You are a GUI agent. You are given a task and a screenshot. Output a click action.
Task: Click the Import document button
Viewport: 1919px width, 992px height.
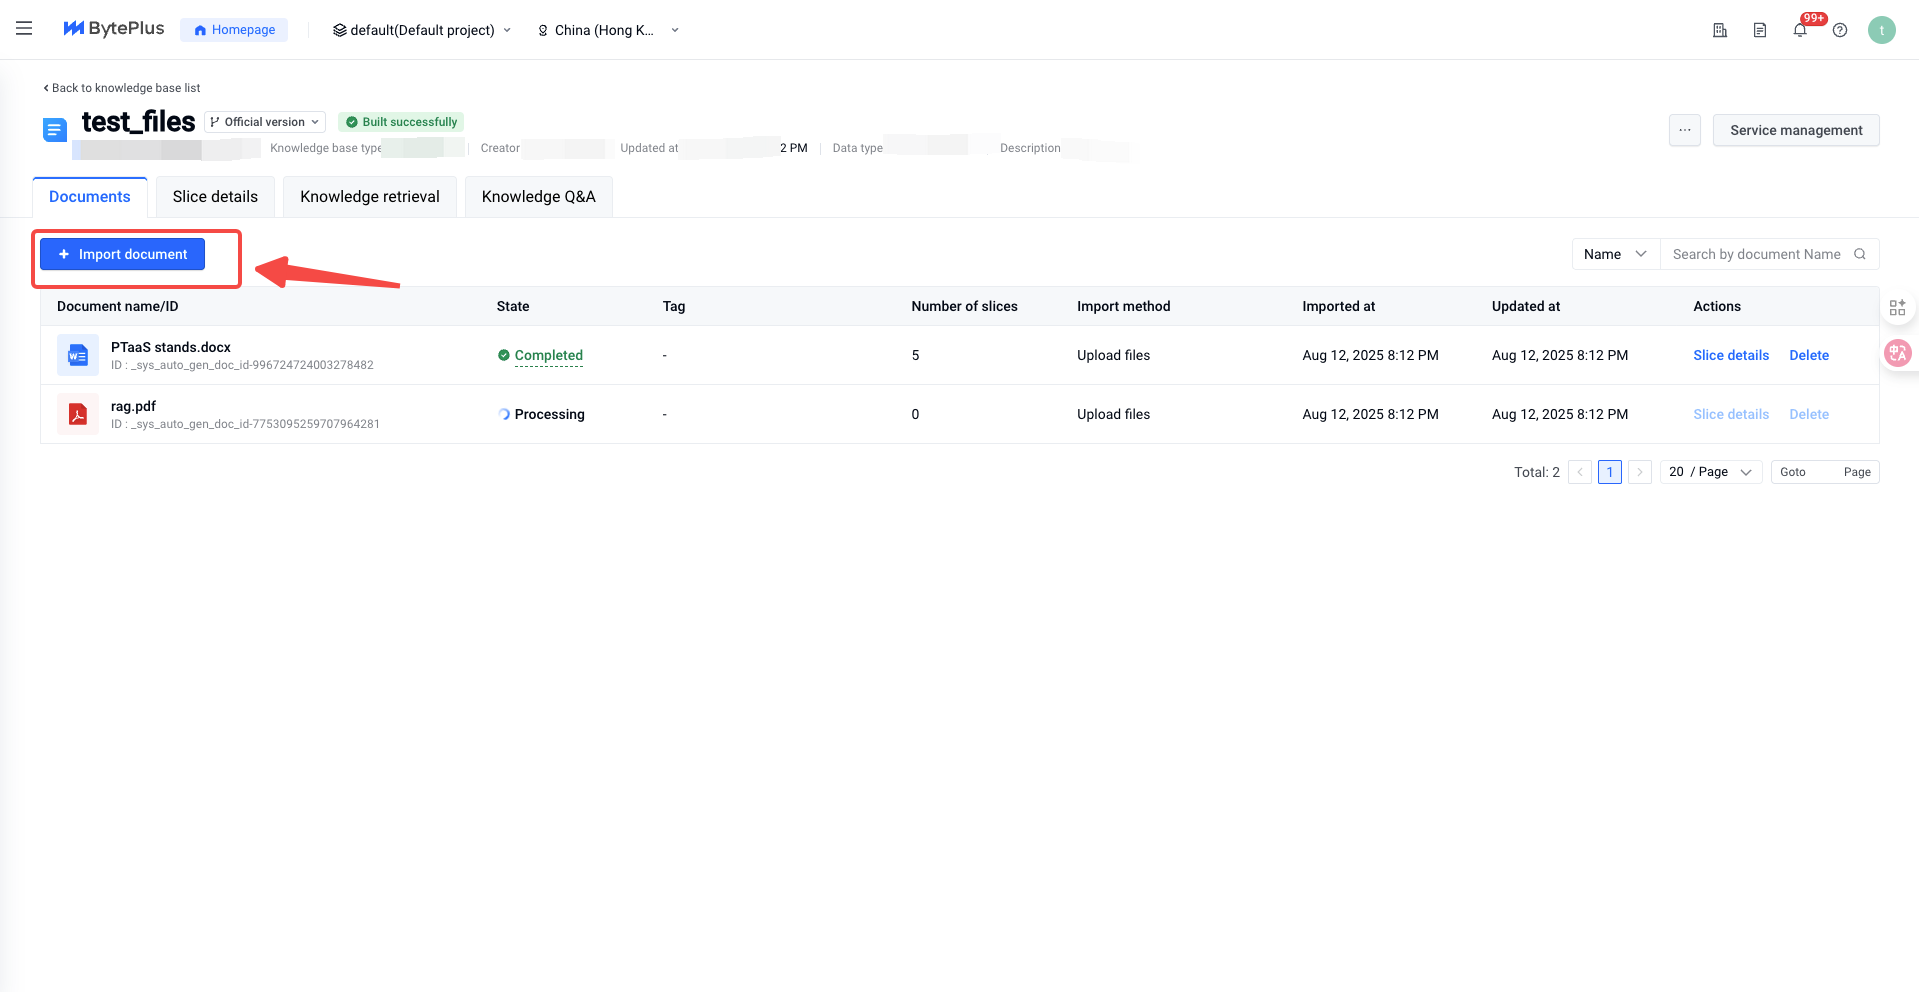(x=123, y=254)
